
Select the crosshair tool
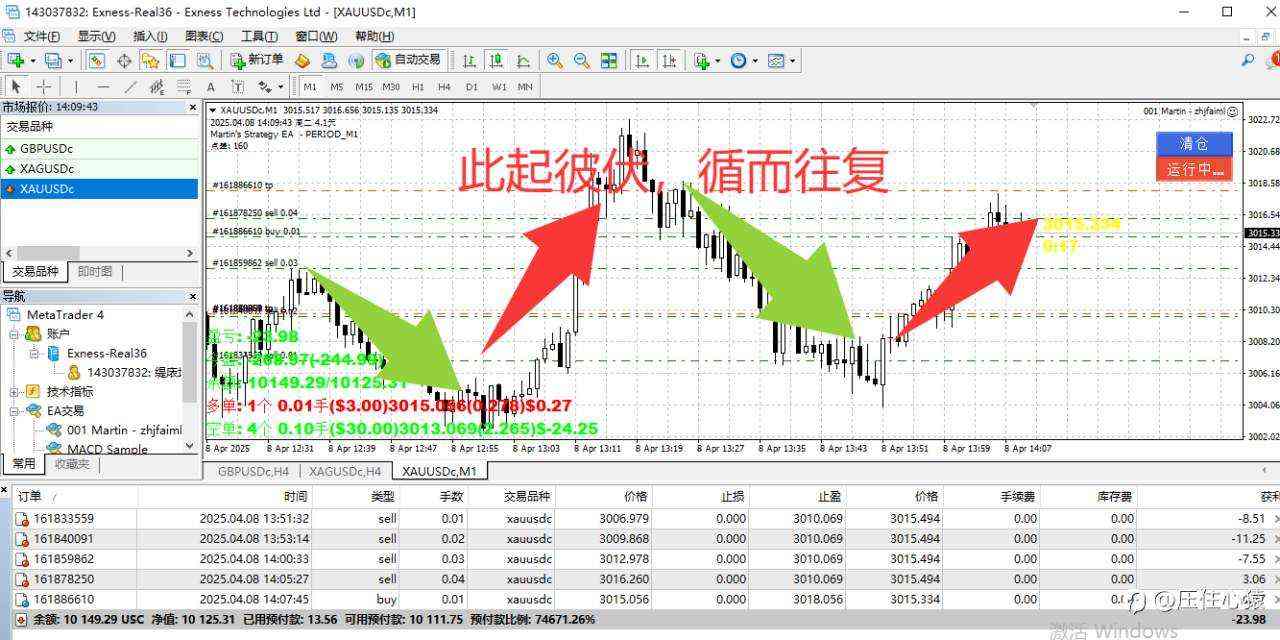[44, 86]
